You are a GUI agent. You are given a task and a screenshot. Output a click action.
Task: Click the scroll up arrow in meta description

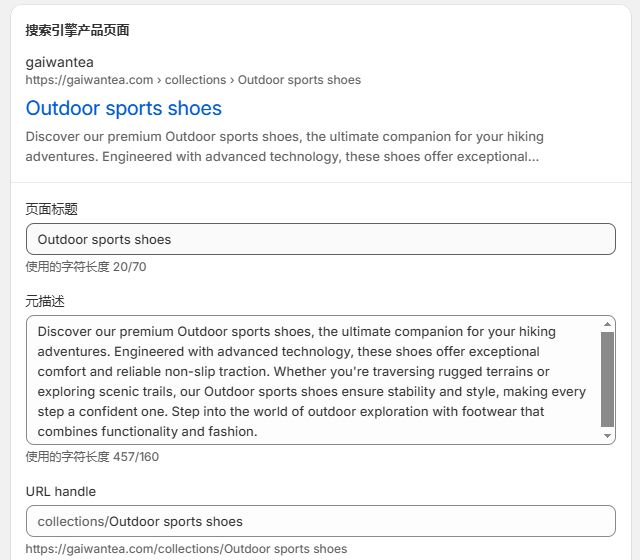click(x=607, y=324)
